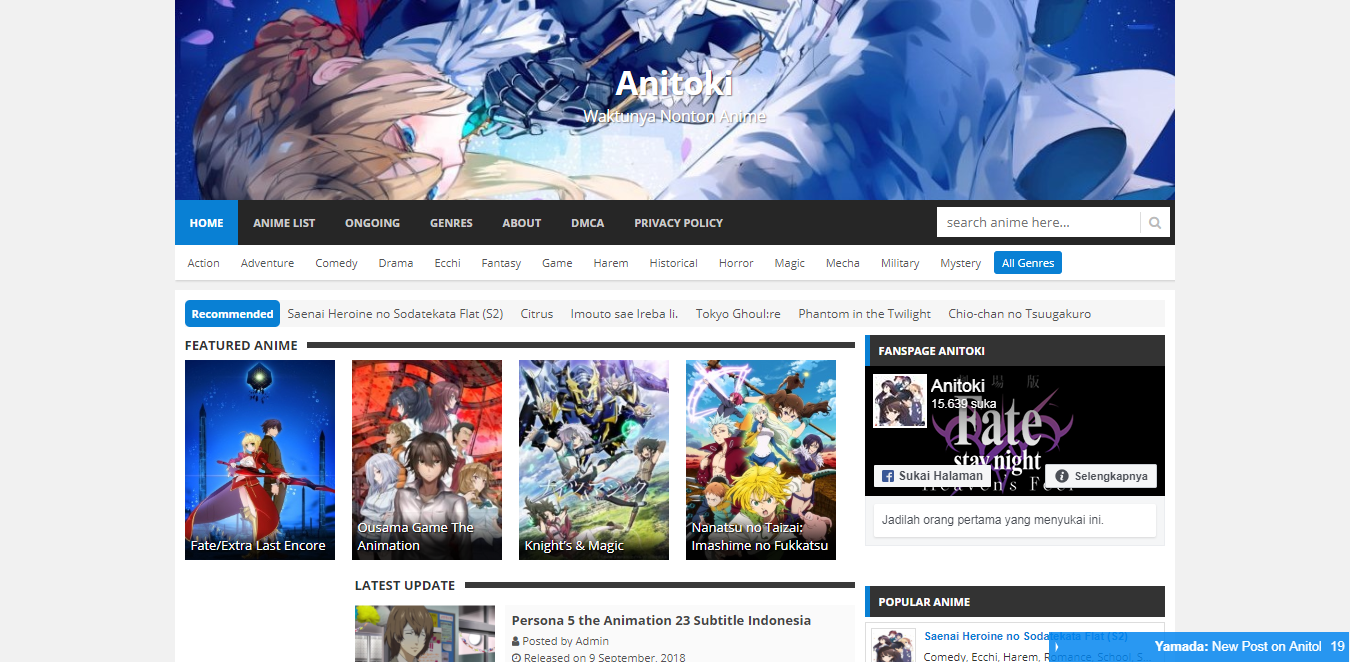Open the HOME menu item
Screen dimensions: 1350x662
(x=206, y=223)
